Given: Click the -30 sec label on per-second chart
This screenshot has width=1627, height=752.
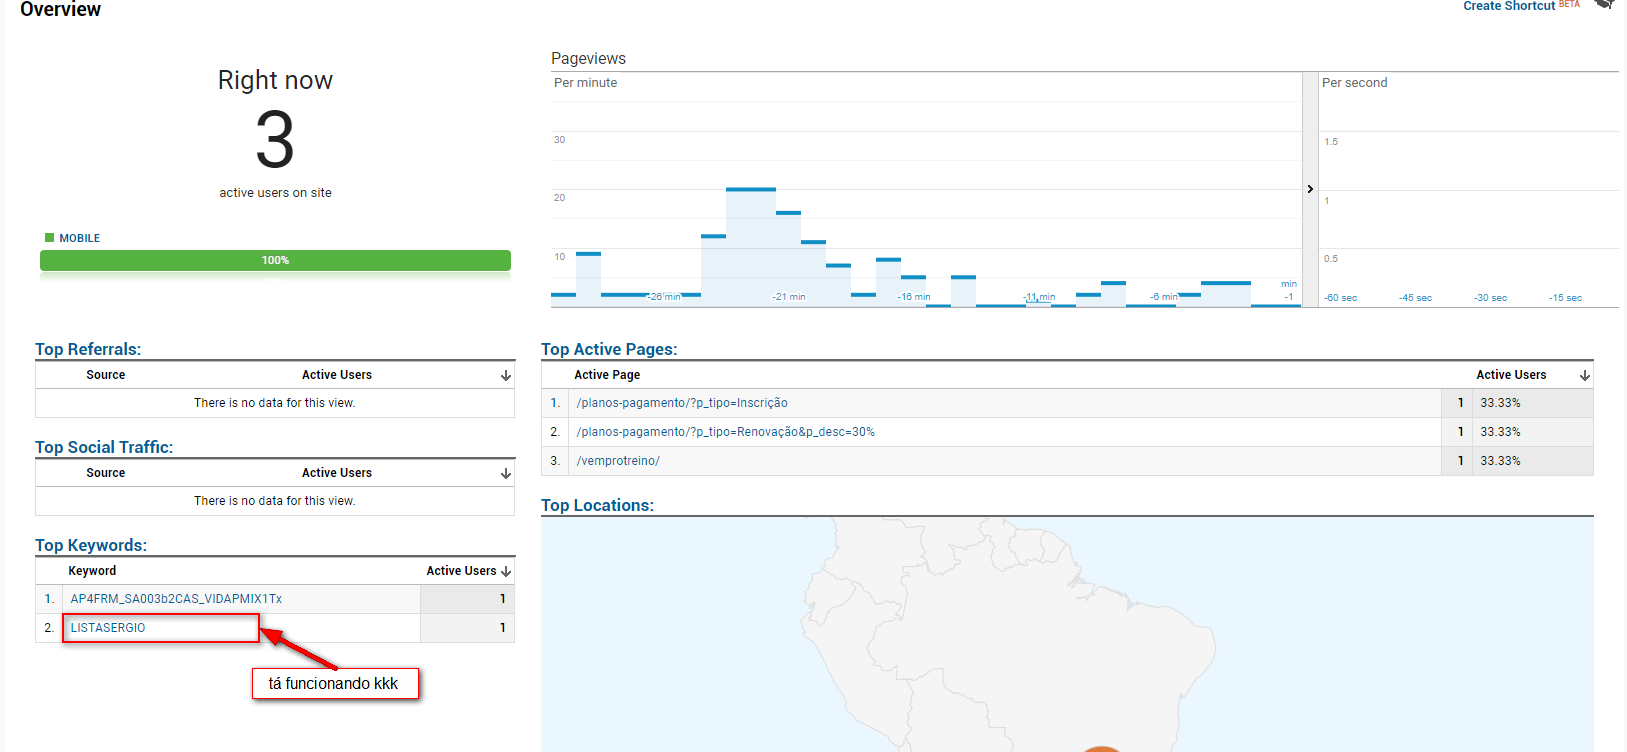Looking at the screenshot, I should [1490, 298].
